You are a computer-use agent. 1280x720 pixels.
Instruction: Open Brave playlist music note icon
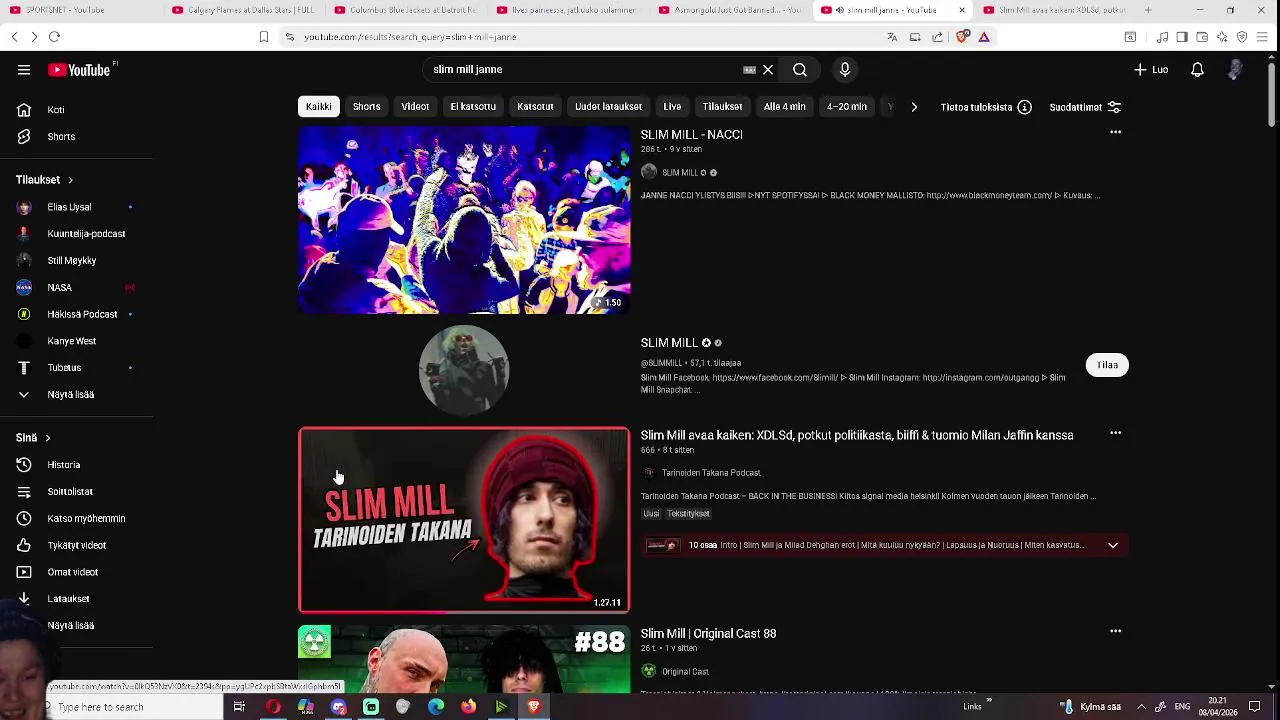point(1162,37)
